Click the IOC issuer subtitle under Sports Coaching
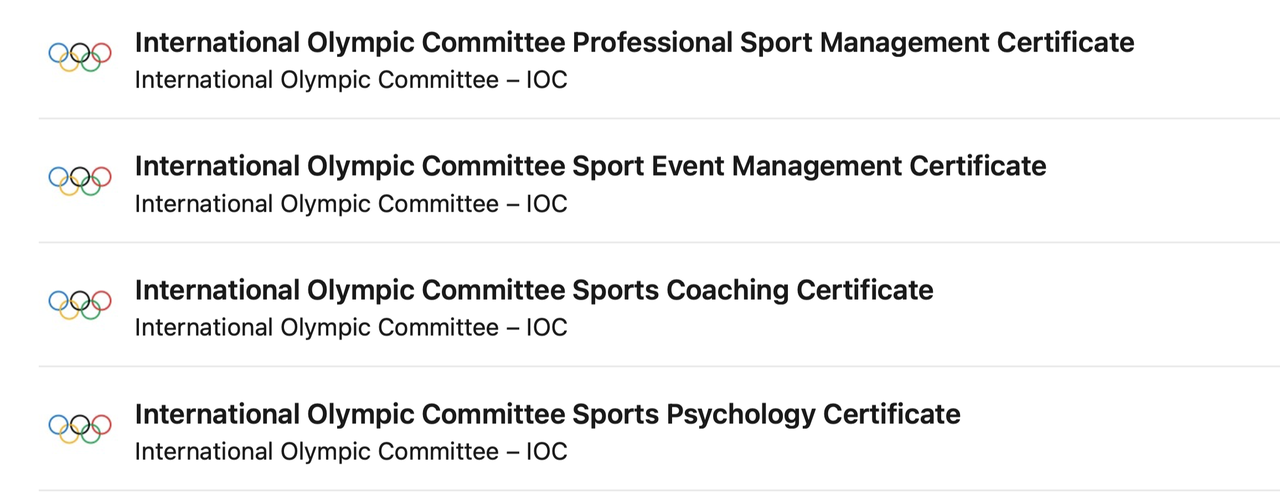1280x492 pixels. 350,328
